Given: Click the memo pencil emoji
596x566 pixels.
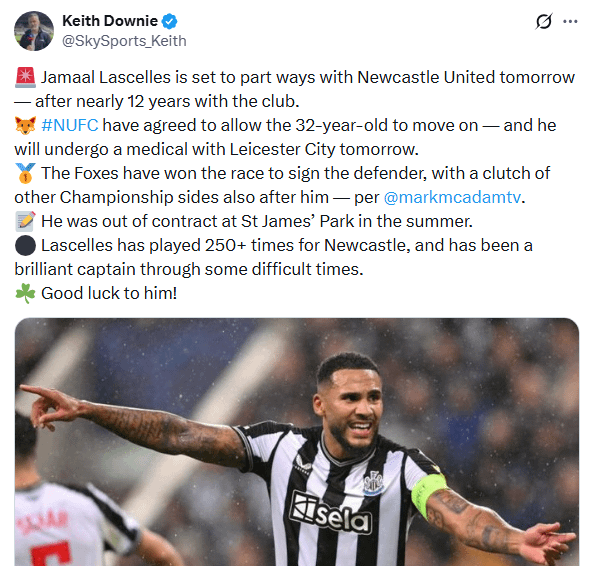Looking at the screenshot, I should coord(25,221).
